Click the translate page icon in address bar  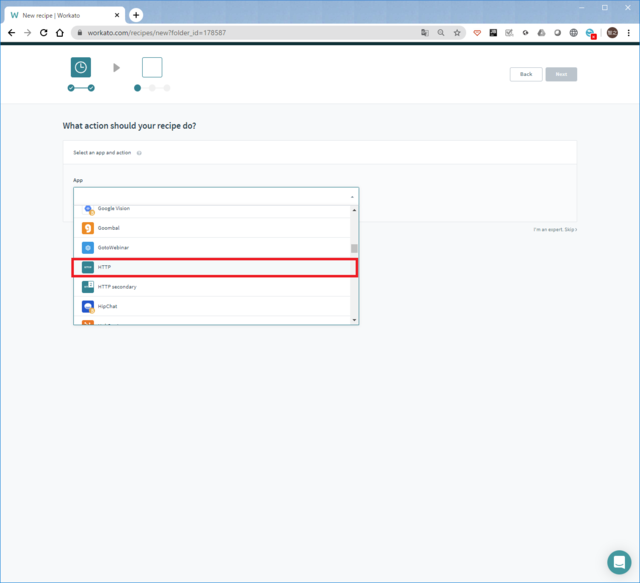point(425,33)
